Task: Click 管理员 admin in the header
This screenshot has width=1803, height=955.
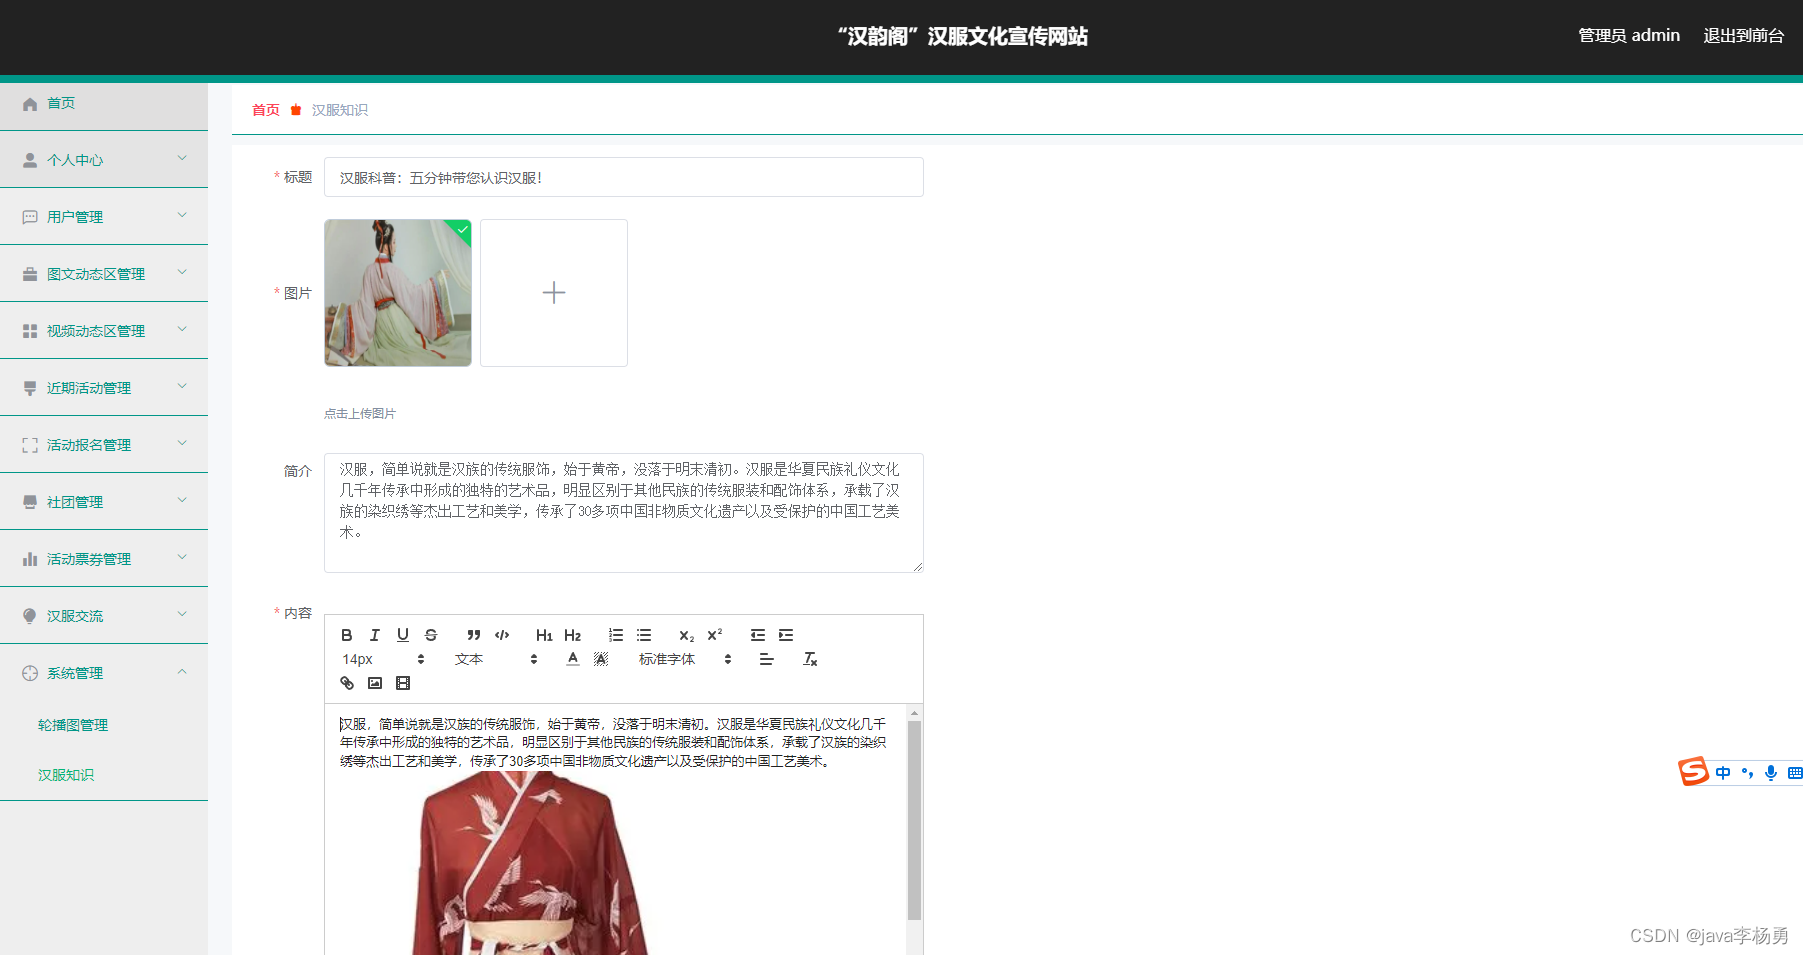Action: (1629, 36)
